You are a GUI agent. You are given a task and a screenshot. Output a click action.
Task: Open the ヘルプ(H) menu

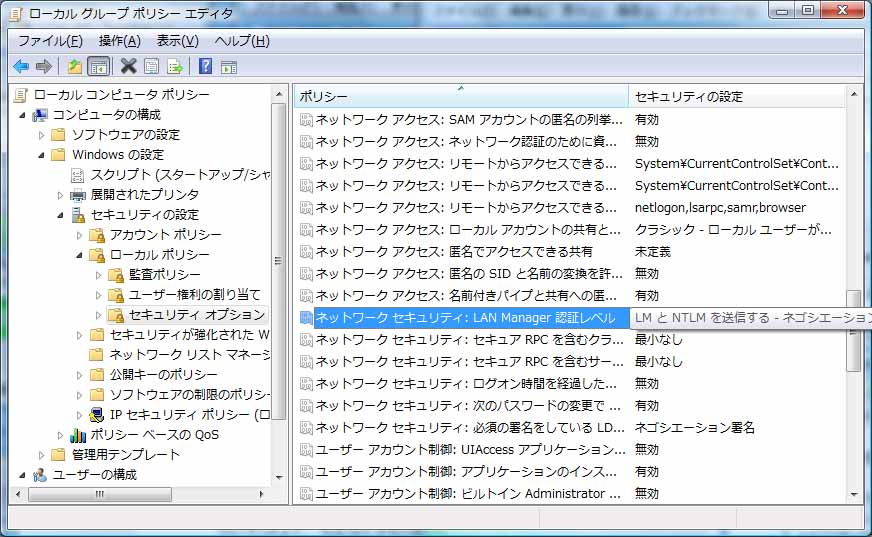pos(242,41)
